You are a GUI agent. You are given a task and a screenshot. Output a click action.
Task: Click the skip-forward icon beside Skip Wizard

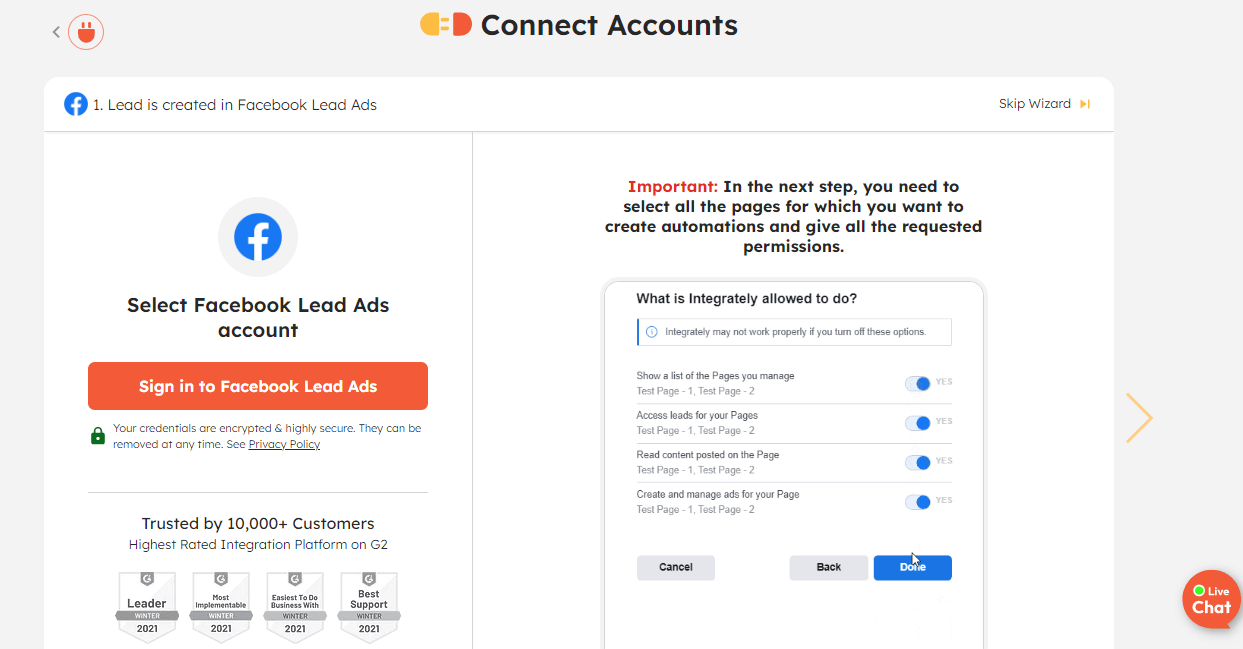1087,103
